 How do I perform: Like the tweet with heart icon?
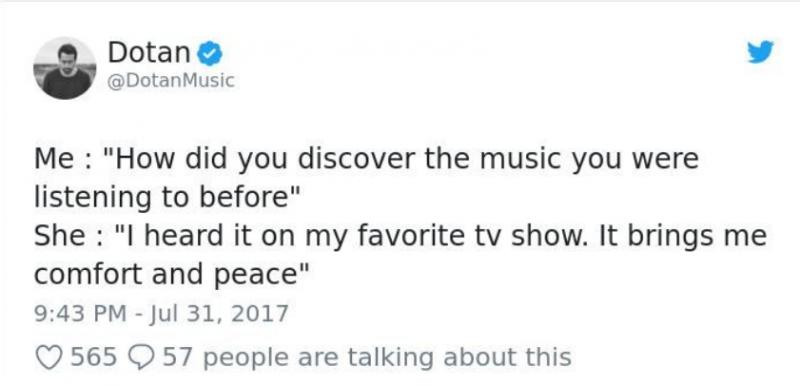point(47,357)
